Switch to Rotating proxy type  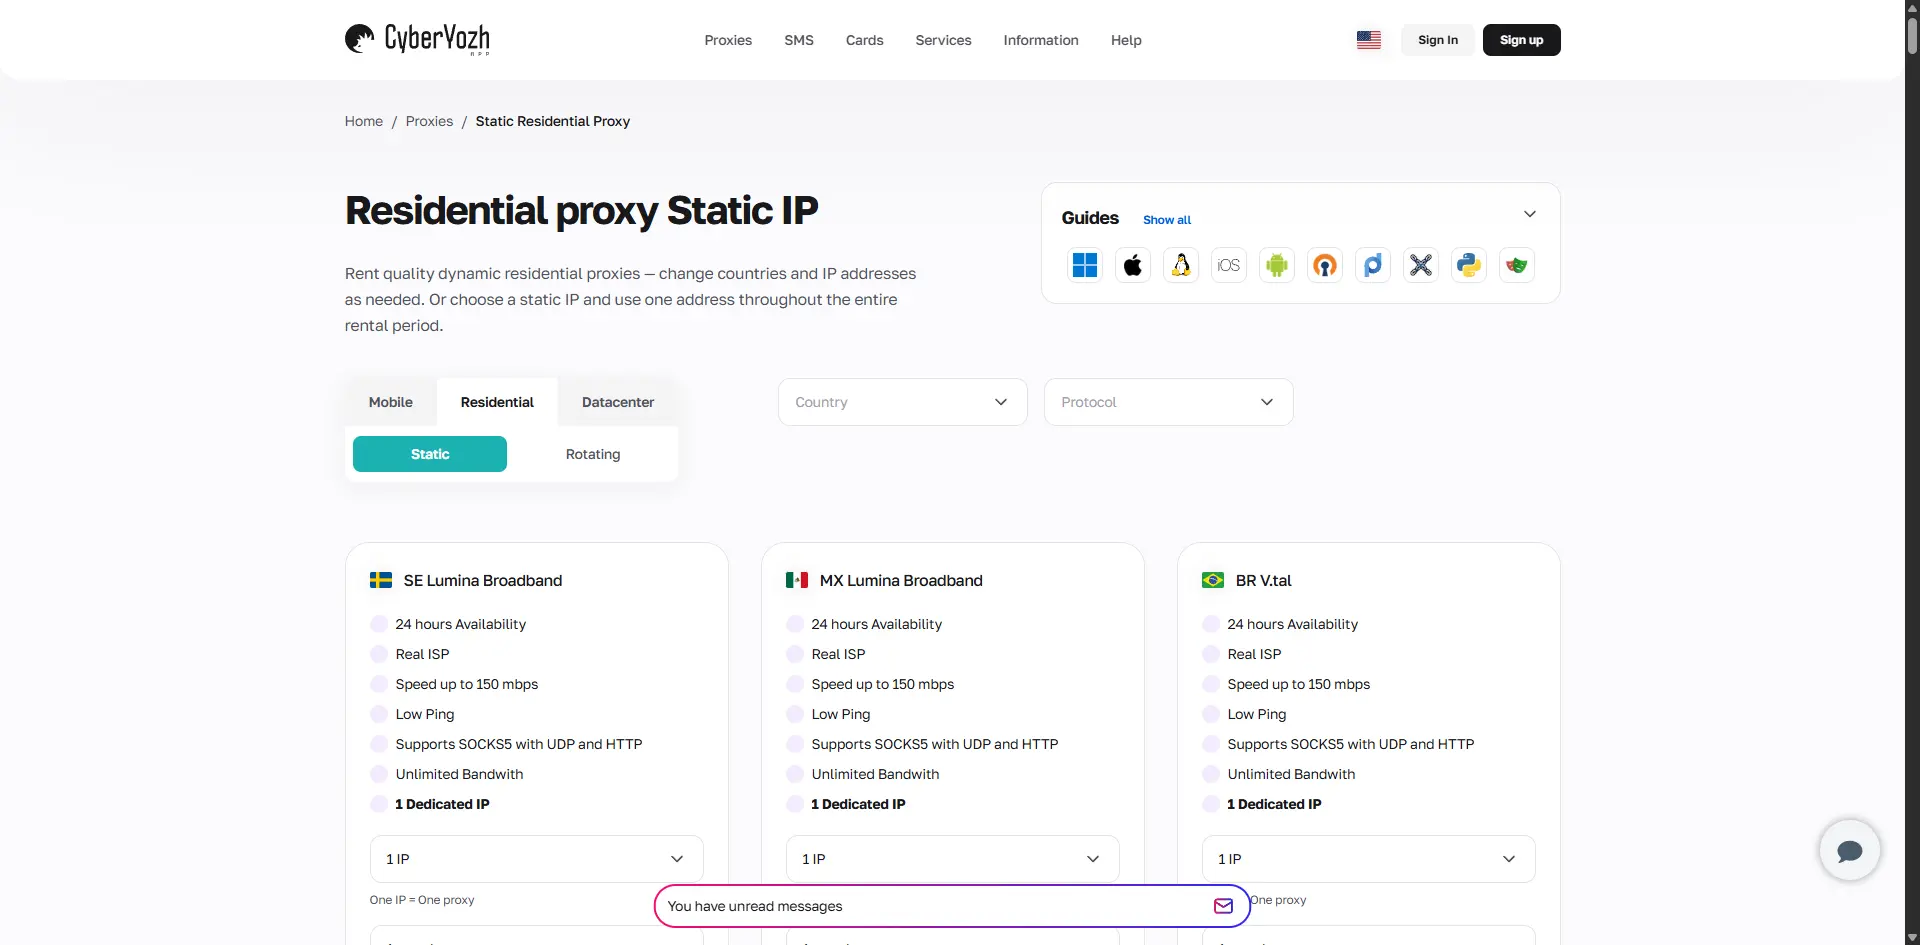click(593, 454)
